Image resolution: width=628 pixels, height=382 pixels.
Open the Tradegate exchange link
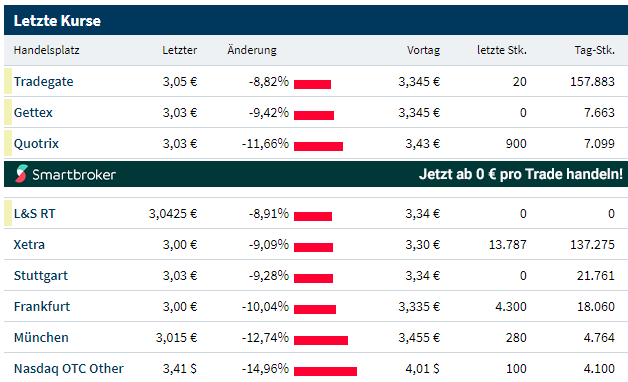click(x=44, y=82)
